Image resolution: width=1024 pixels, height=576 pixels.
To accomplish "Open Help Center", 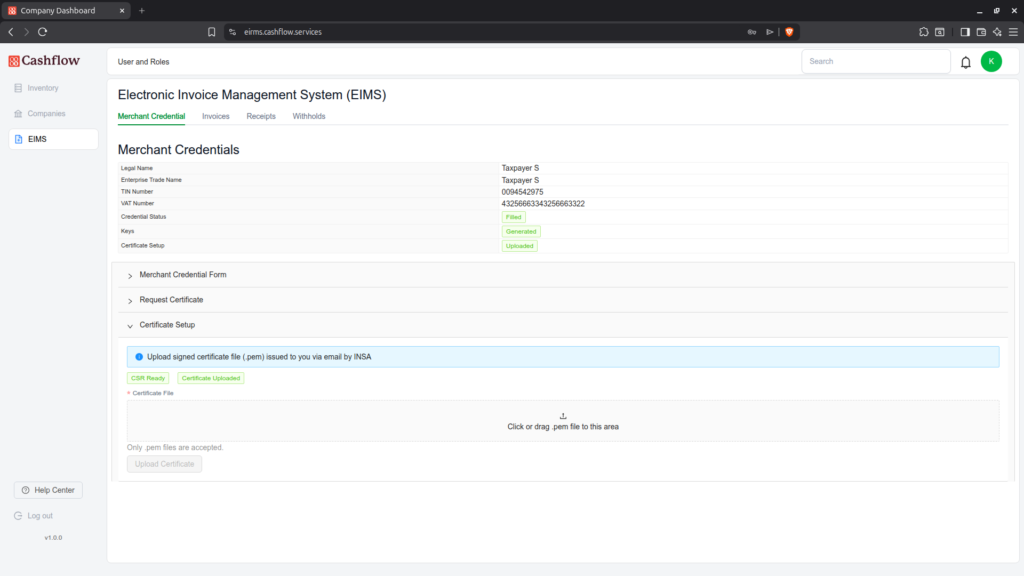I will click(48, 490).
